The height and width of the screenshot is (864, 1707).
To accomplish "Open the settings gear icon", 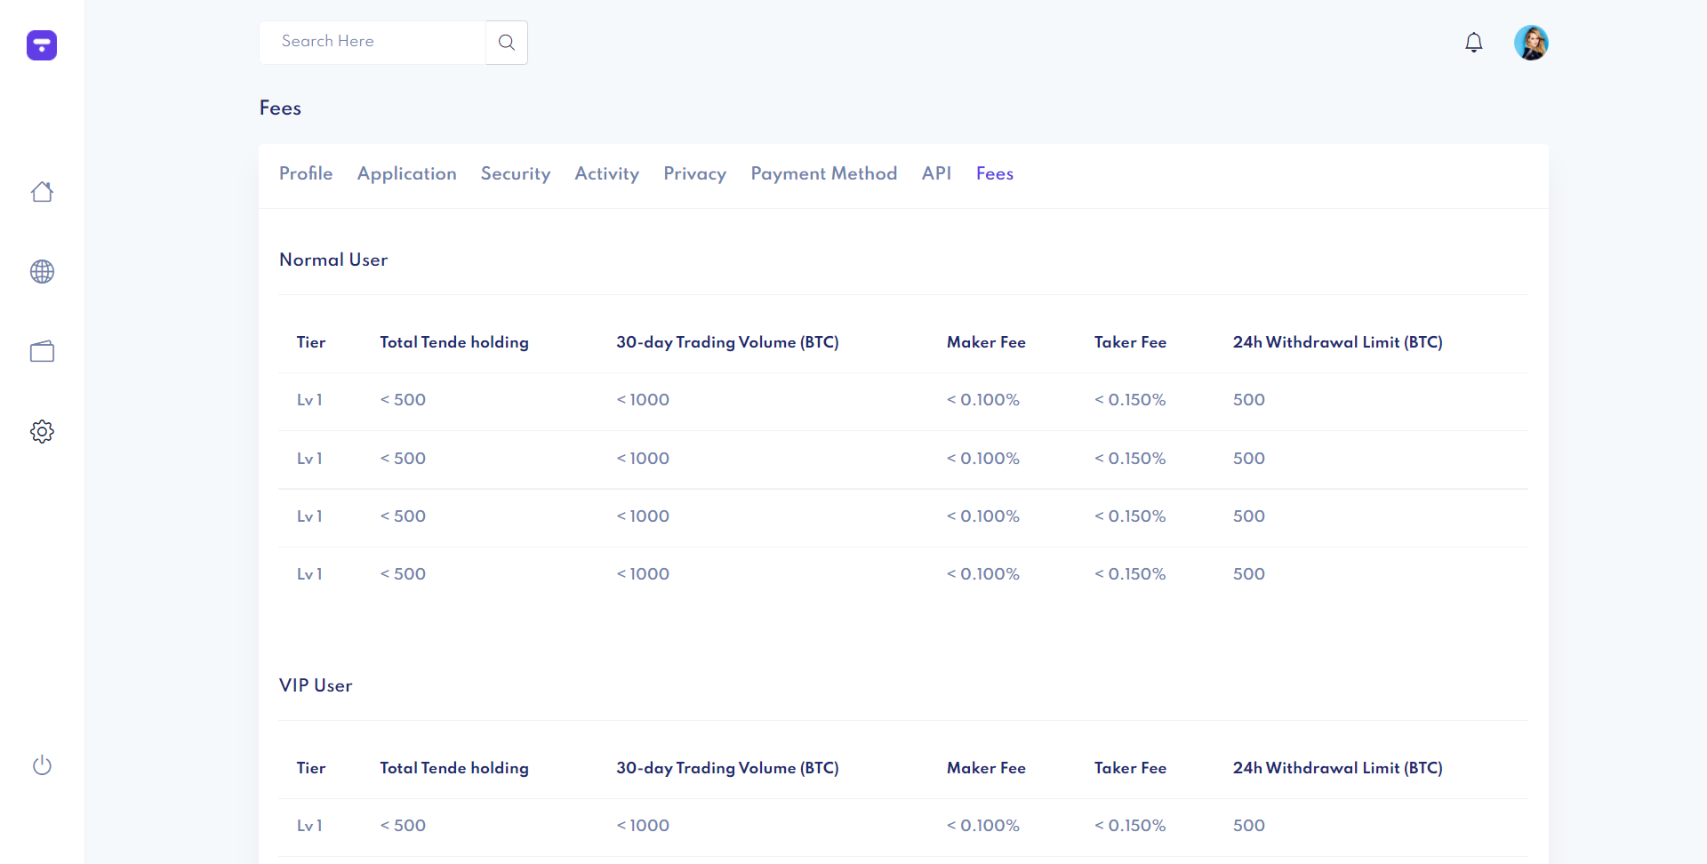I will click(42, 432).
